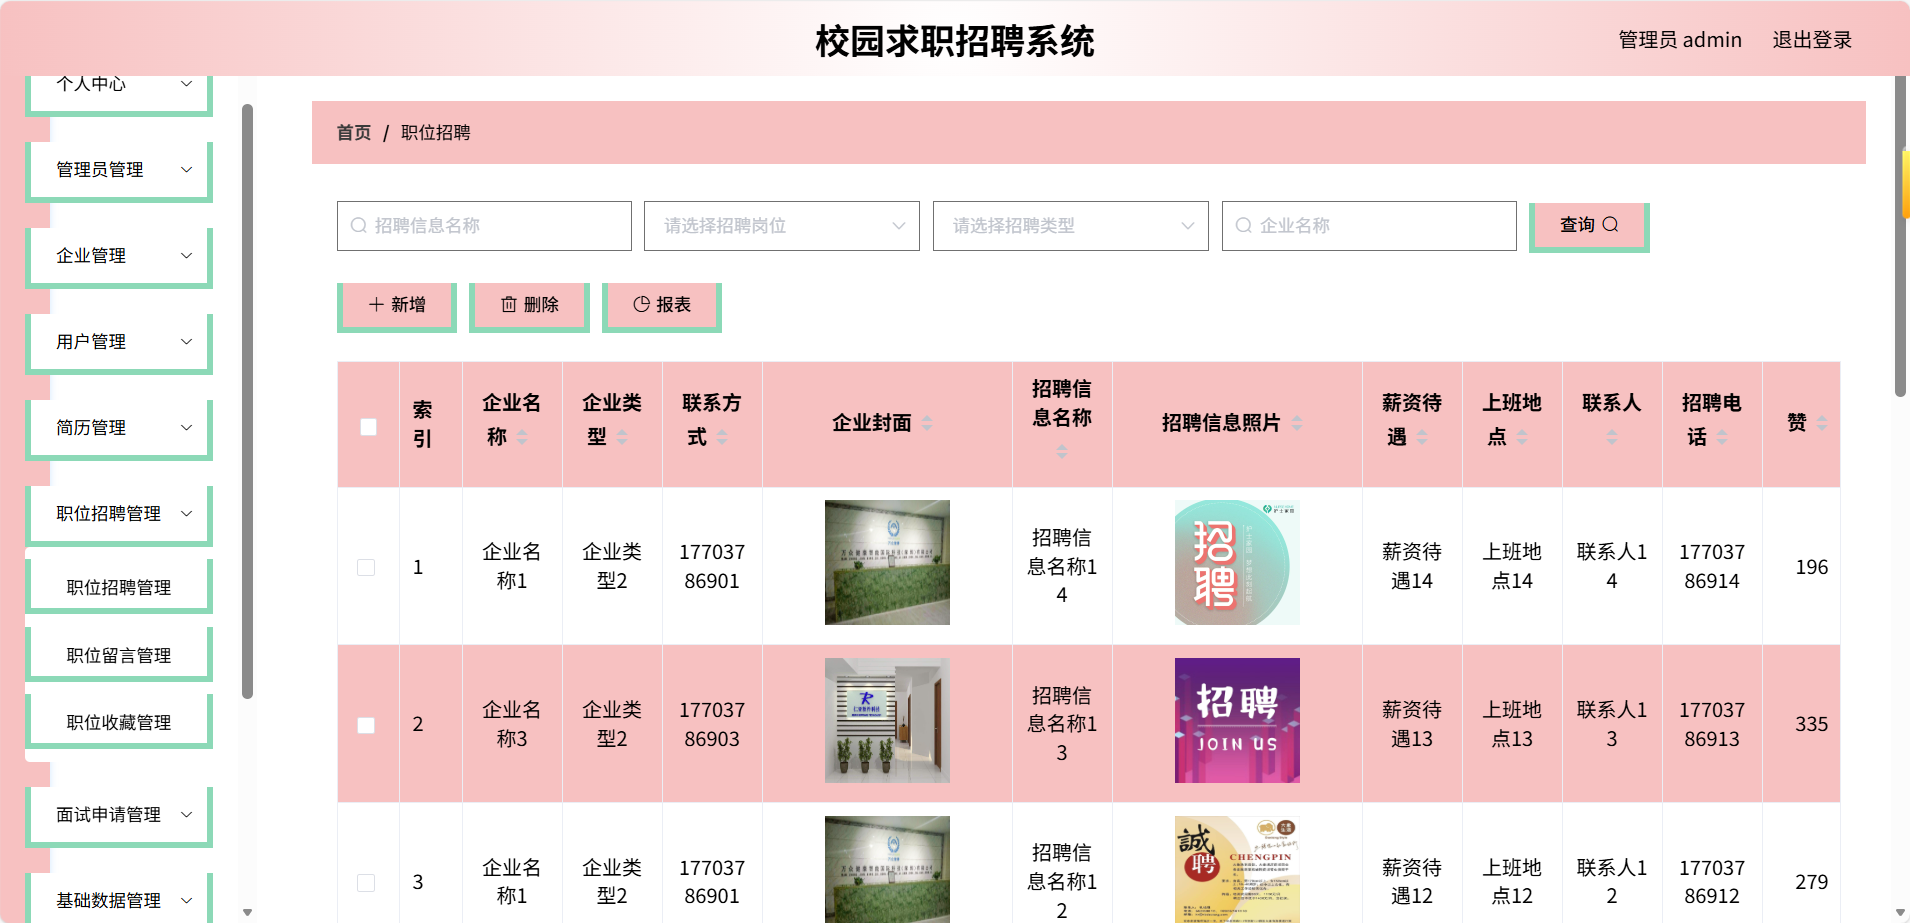The height and width of the screenshot is (923, 1910).
Task: Expand the 用户管理 sidebar menu
Action: click(x=120, y=342)
